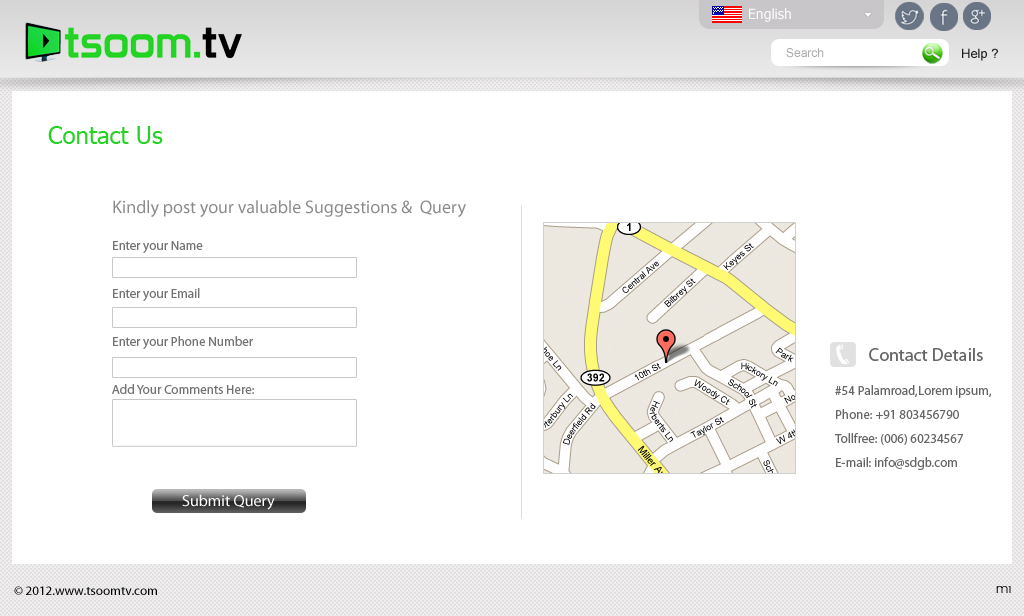Image resolution: width=1024 pixels, height=616 pixels.
Task: Click the route 392 marker on map
Action: 595,378
